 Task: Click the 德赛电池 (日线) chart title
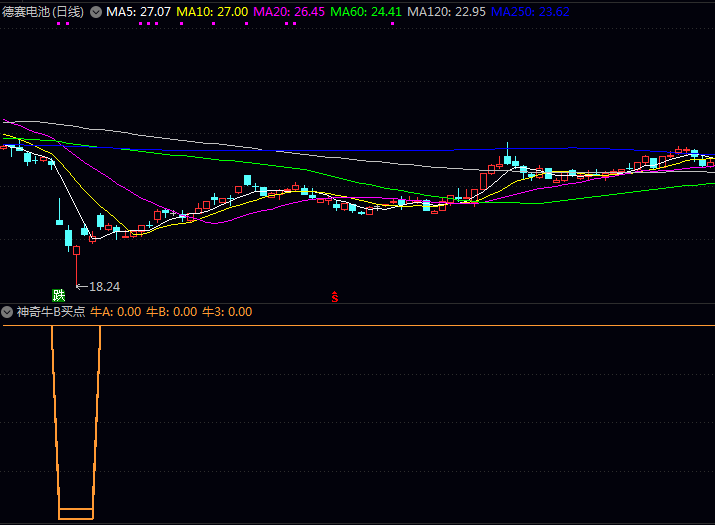[43, 12]
